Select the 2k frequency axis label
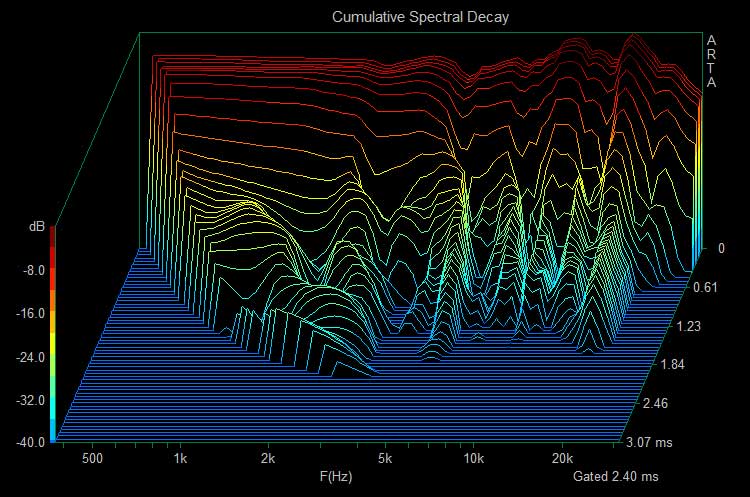Image resolution: width=750 pixels, height=497 pixels. pos(268,459)
